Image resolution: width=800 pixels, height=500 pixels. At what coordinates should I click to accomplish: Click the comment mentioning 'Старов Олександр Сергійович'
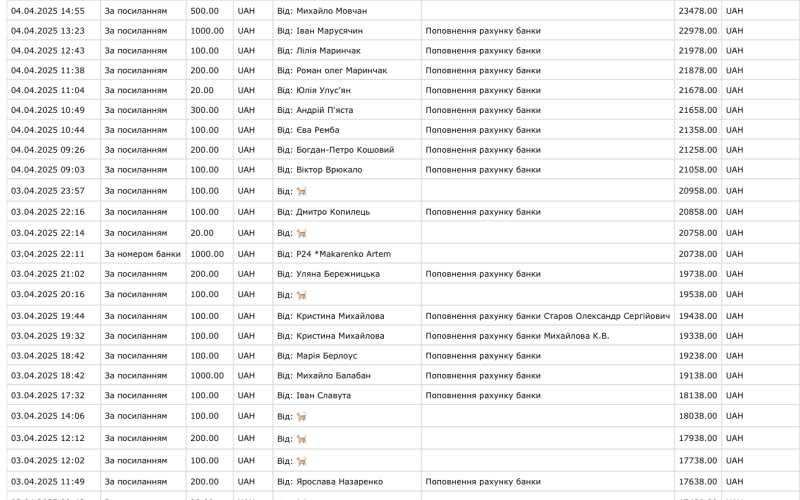(547, 316)
